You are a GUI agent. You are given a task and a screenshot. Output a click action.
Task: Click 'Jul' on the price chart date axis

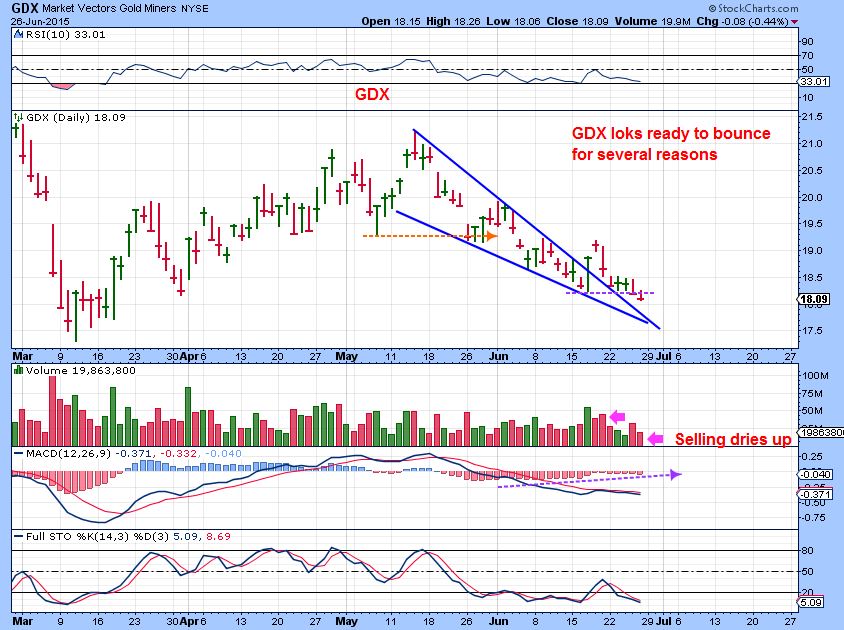664,356
